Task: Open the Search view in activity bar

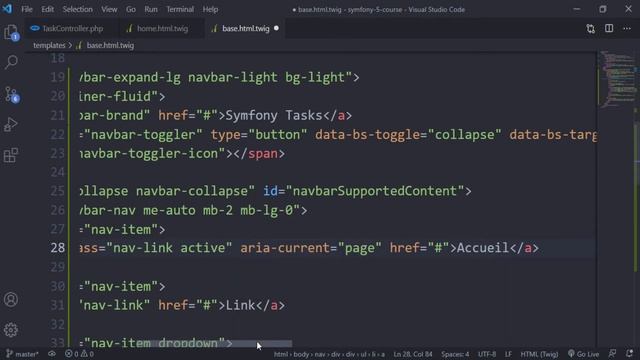Action: click(11, 62)
